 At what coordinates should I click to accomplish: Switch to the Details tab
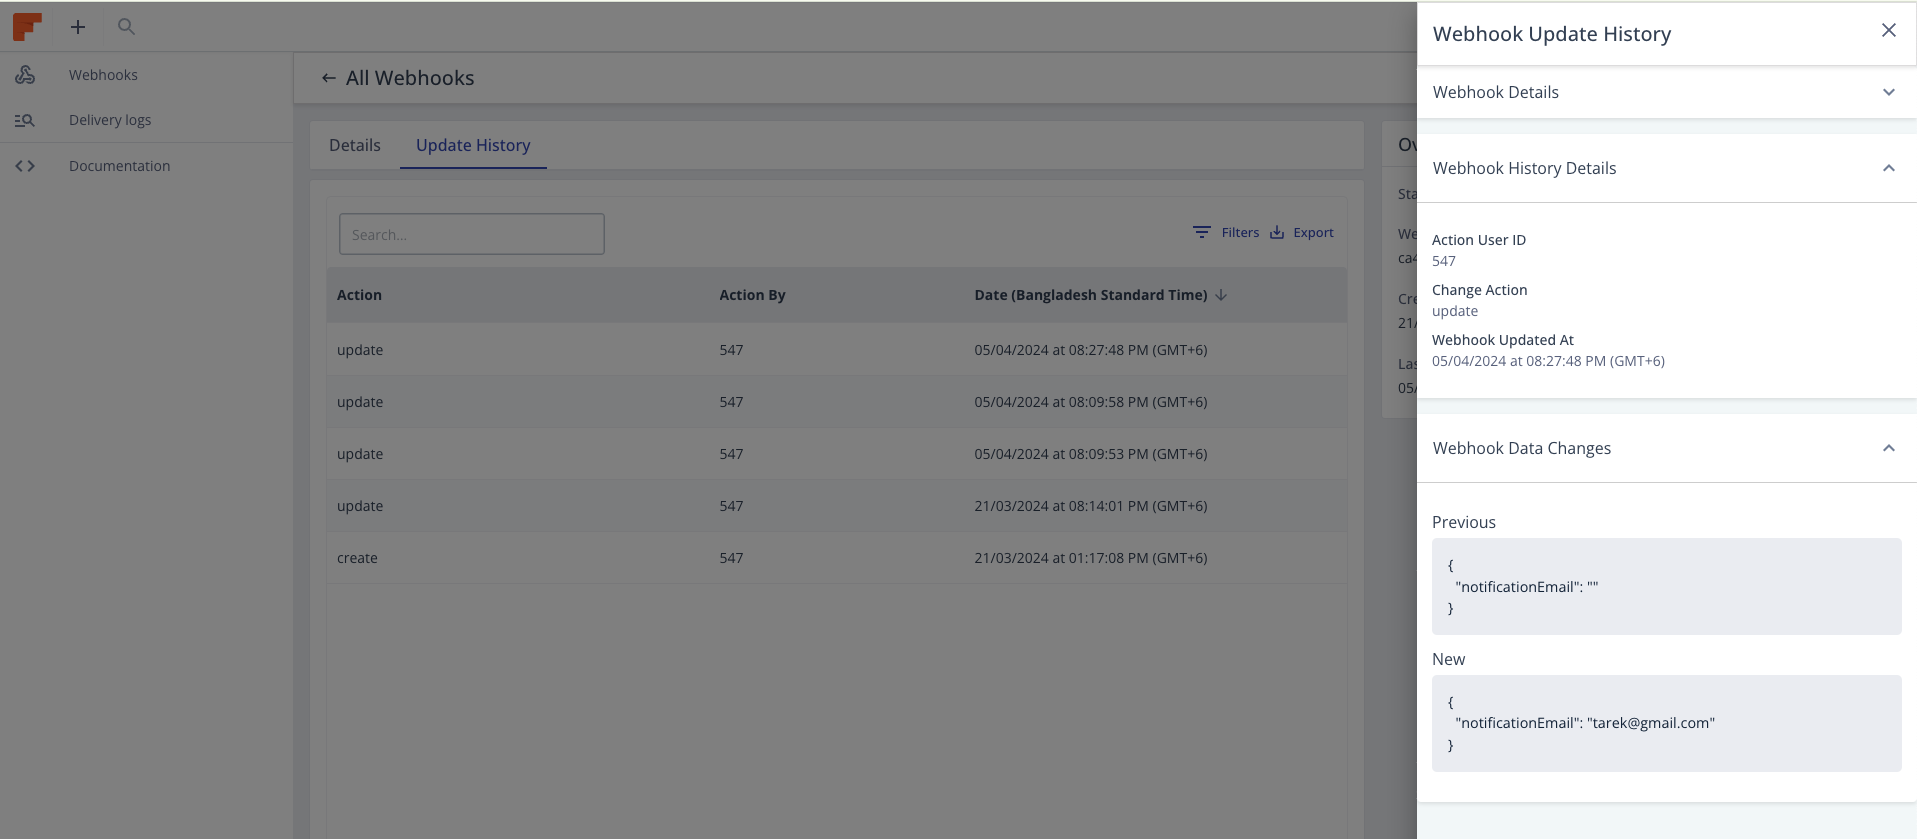pyautogui.click(x=355, y=145)
